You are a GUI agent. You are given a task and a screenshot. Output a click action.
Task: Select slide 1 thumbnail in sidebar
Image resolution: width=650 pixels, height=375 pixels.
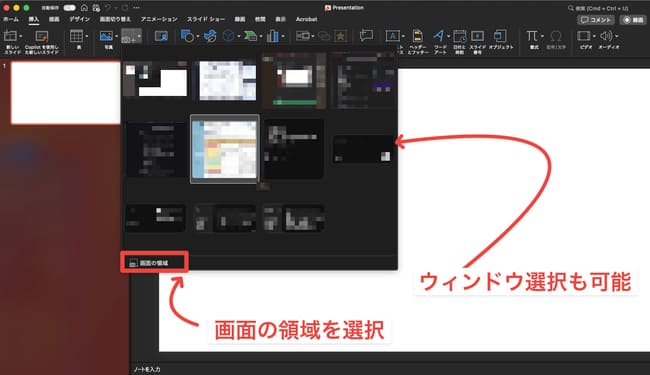pos(65,93)
